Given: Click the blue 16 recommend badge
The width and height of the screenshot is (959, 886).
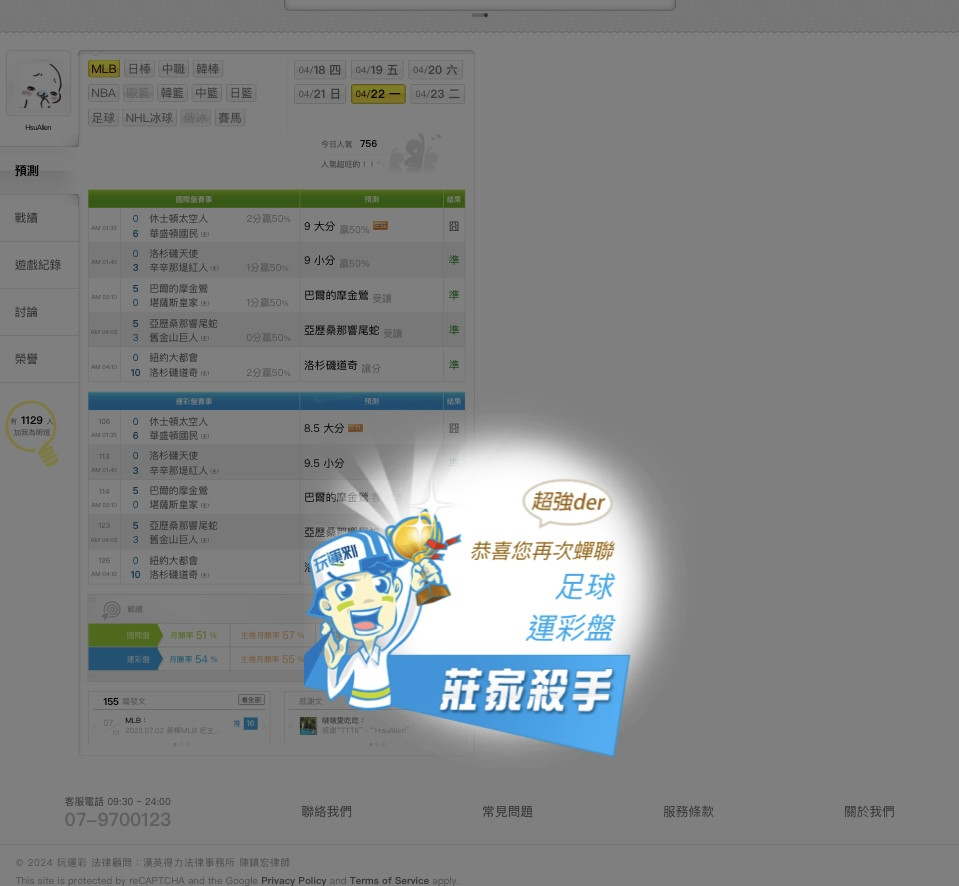Looking at the screenshot, I should [250, 724].
